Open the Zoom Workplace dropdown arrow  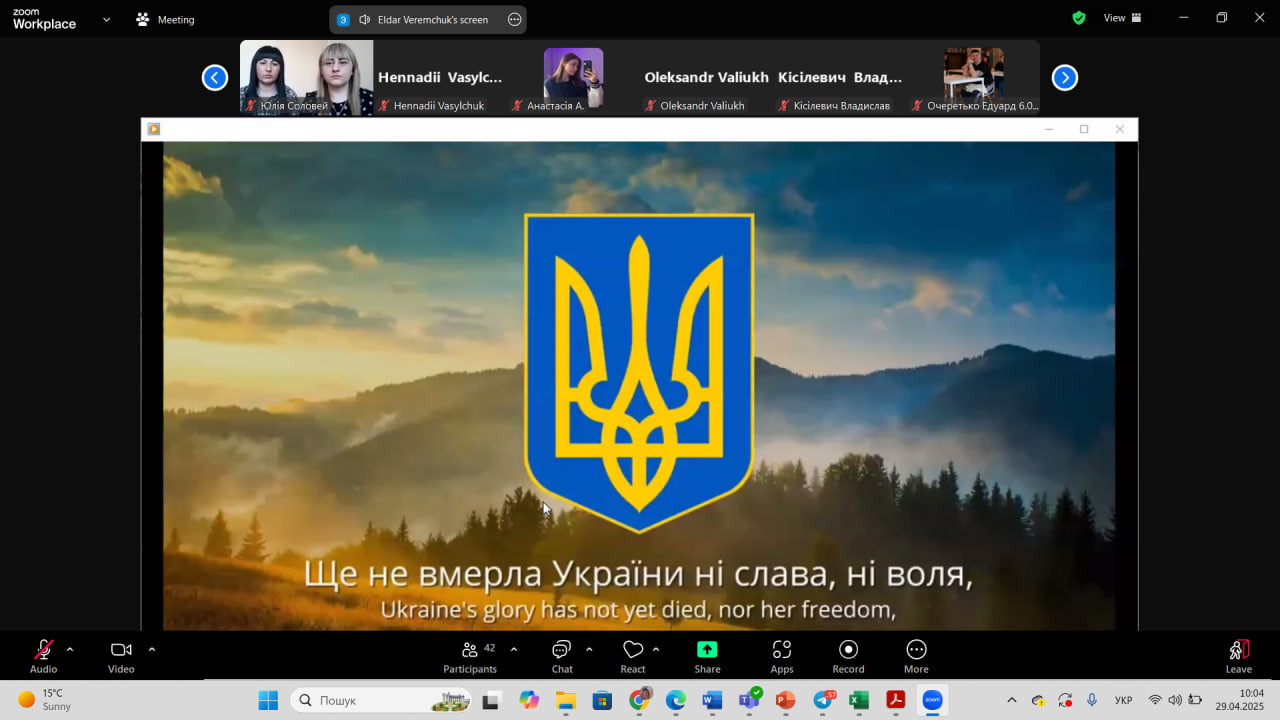click(x=107, y=19)
